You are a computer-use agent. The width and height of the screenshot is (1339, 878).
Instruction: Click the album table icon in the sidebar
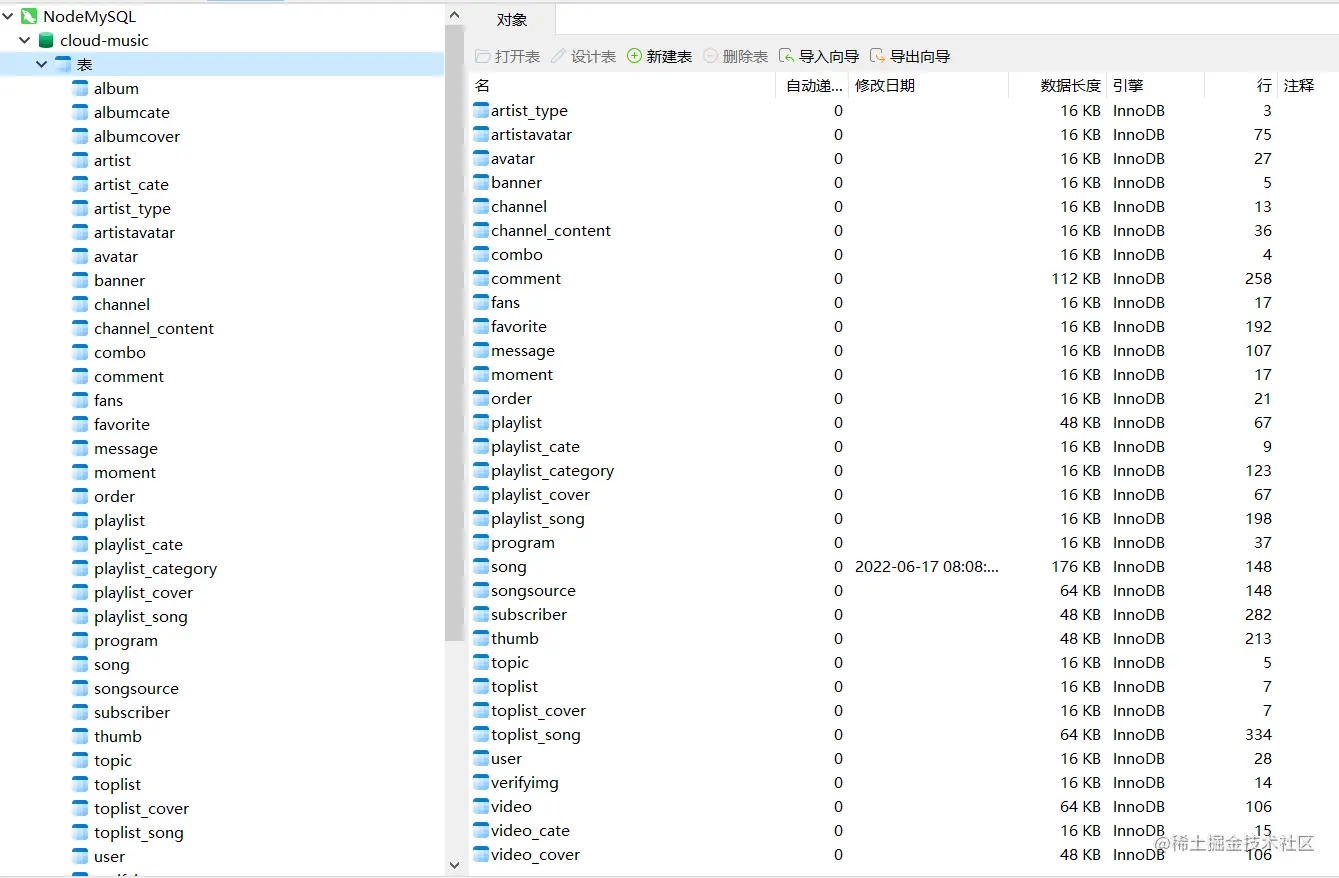80,88
